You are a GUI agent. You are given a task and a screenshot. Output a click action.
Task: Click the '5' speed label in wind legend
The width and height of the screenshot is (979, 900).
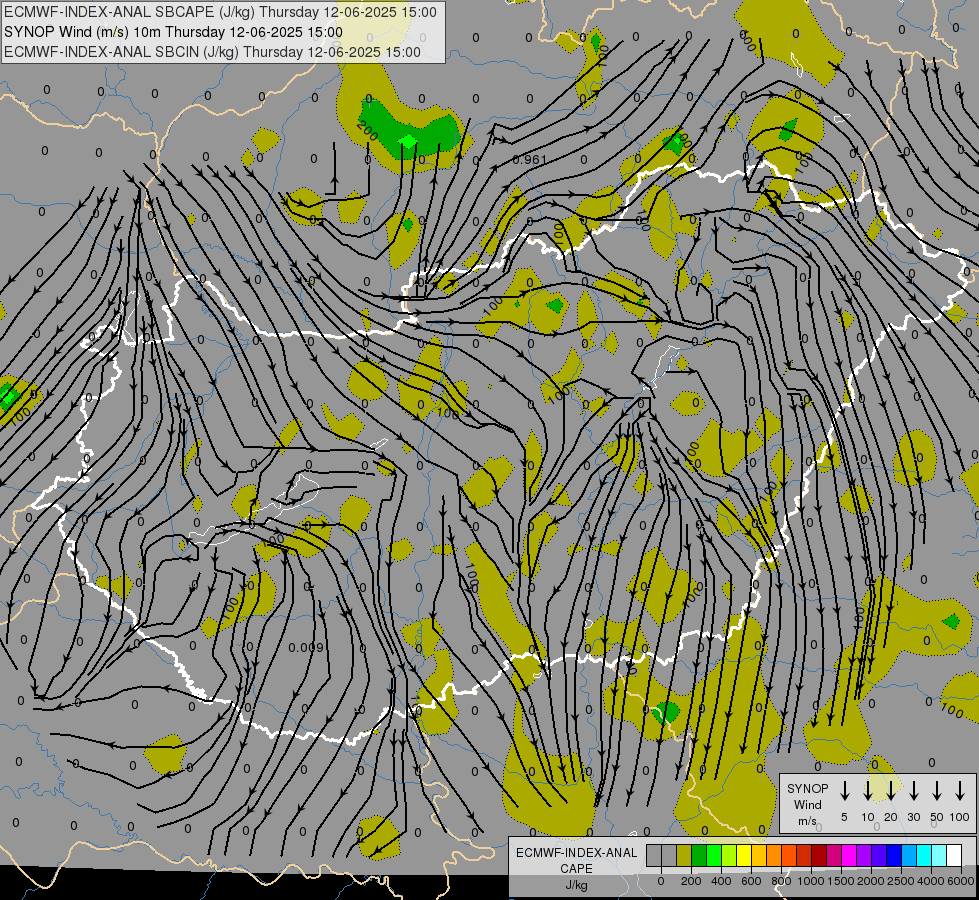(x=844, y=817)
